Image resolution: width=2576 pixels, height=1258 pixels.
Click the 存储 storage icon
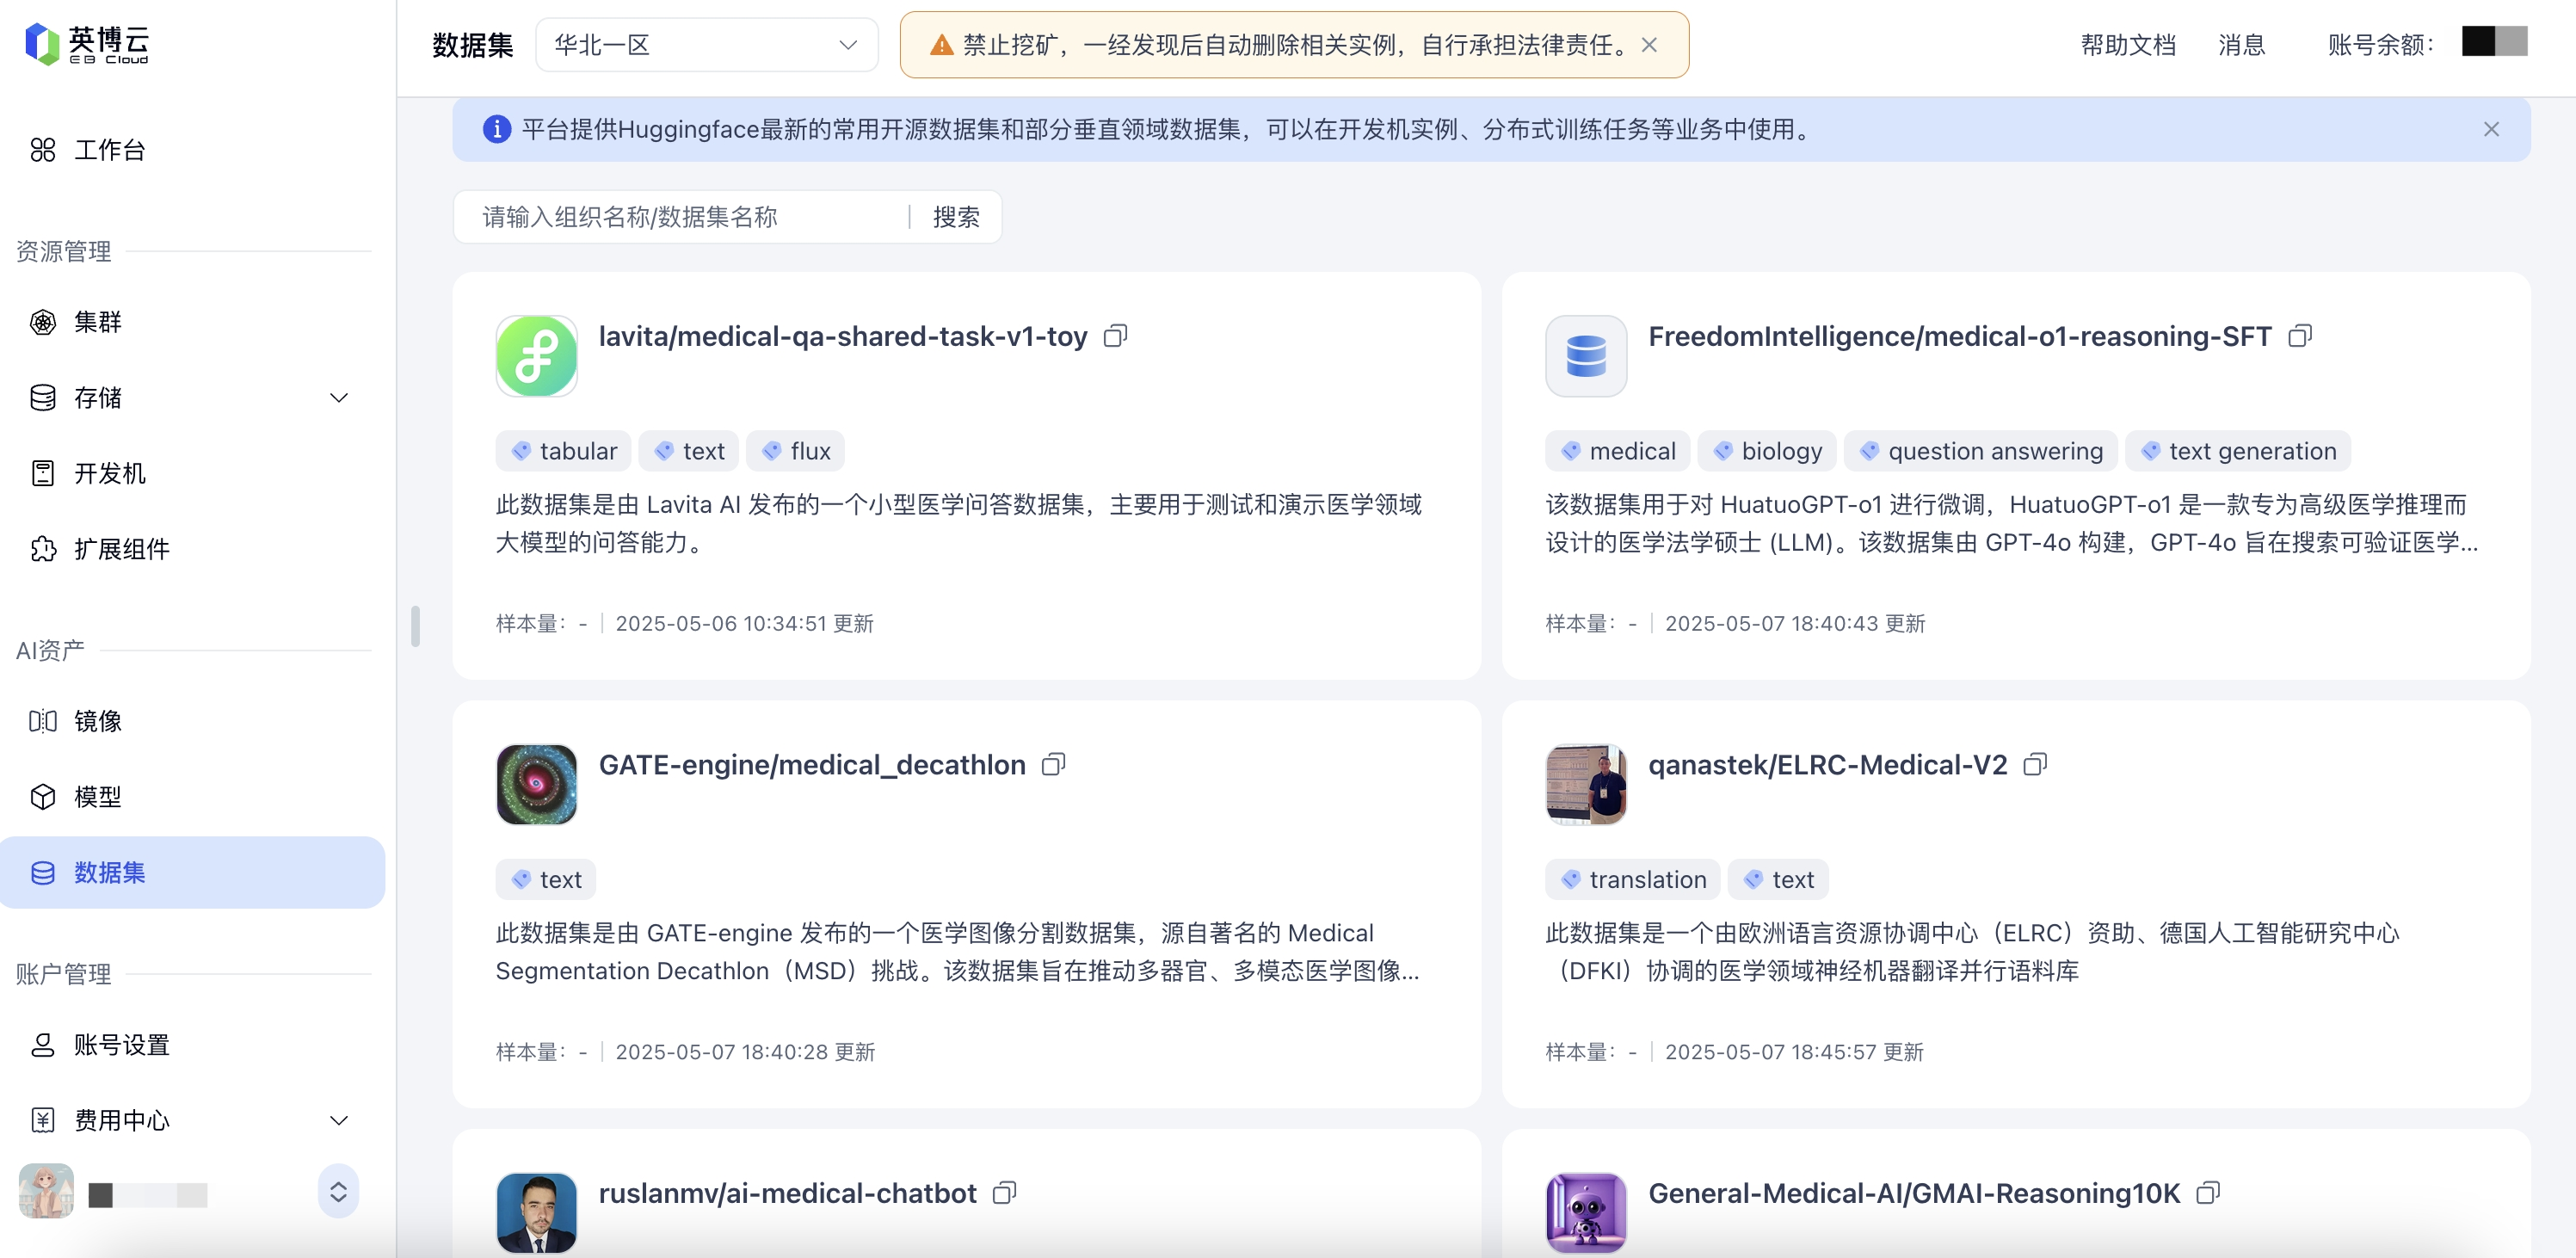click(43, 398)
